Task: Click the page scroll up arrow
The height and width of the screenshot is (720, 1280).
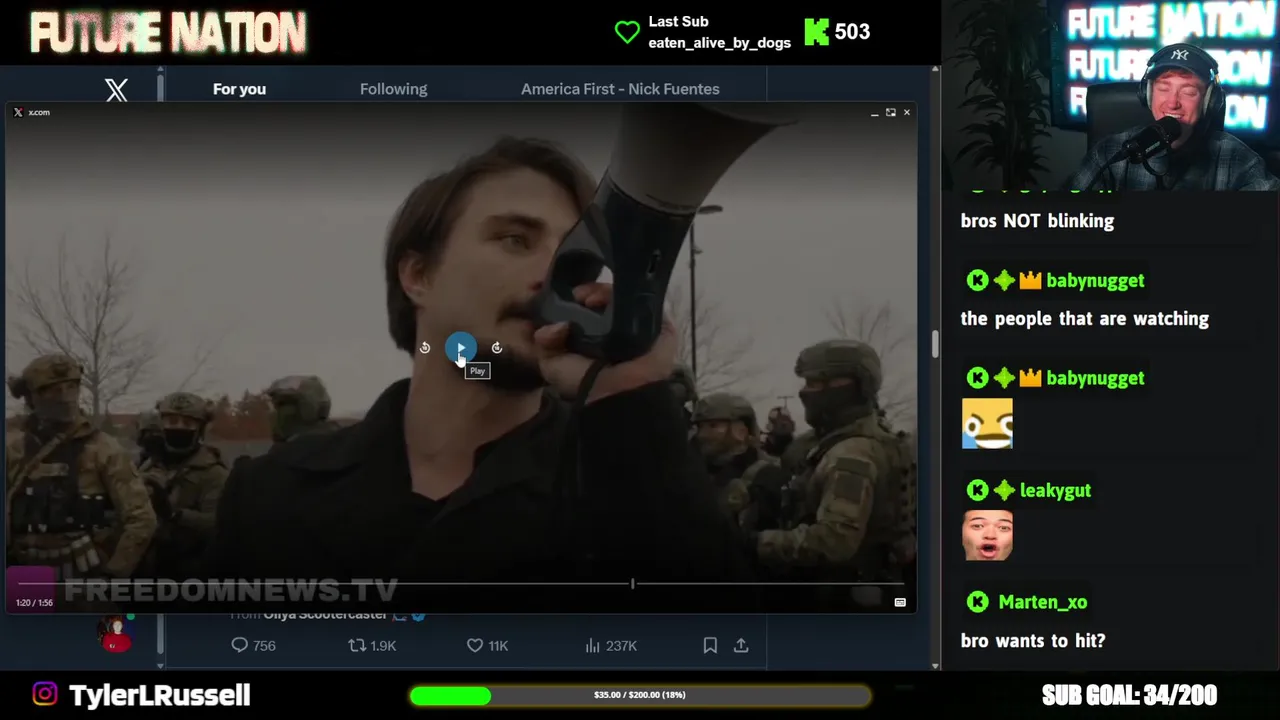Action: [935, 70]
